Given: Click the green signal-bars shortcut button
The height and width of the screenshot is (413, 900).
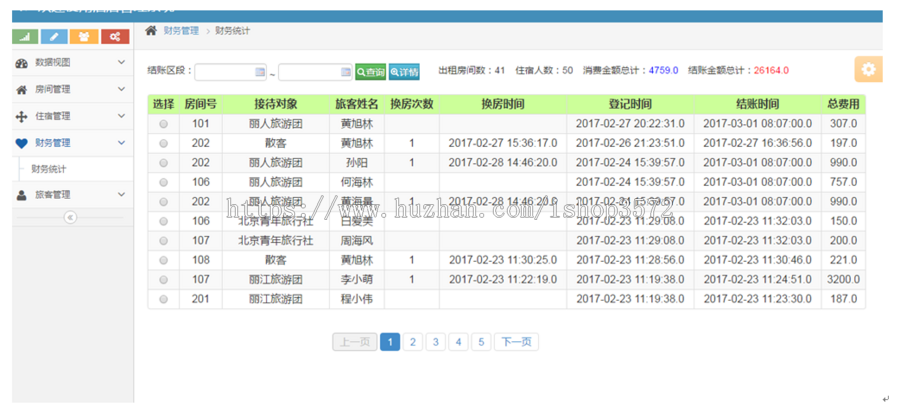Looking at the screenshot, I should pyautogui.click(x=25, y=37).
